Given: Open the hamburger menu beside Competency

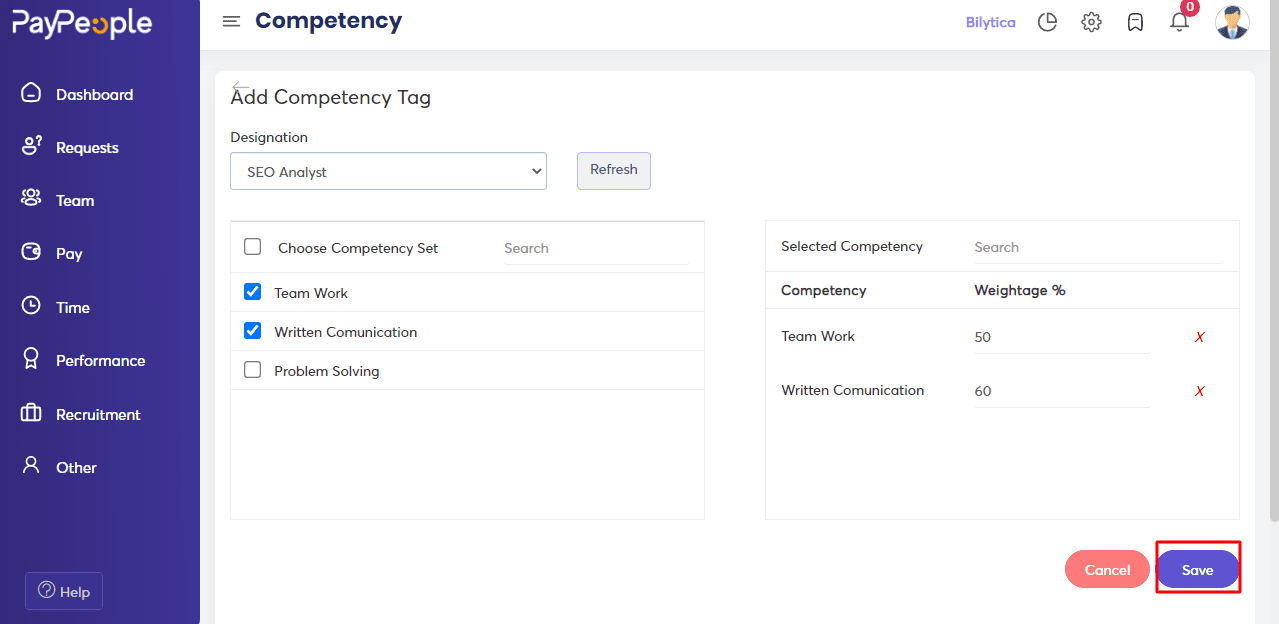Looking at the screenshot, I should [231, 21].
